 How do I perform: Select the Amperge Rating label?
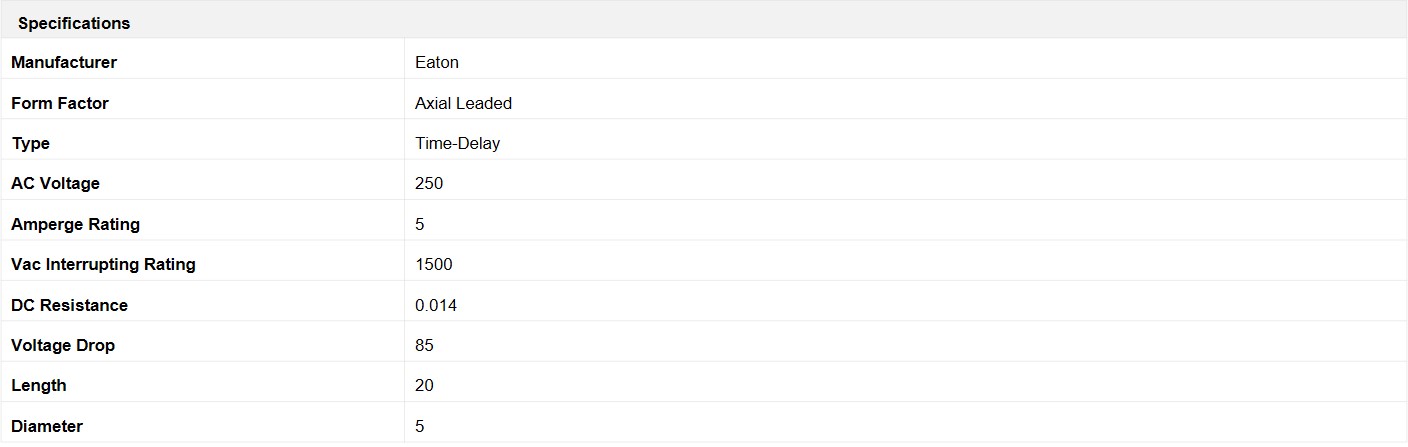coord(76,224)
